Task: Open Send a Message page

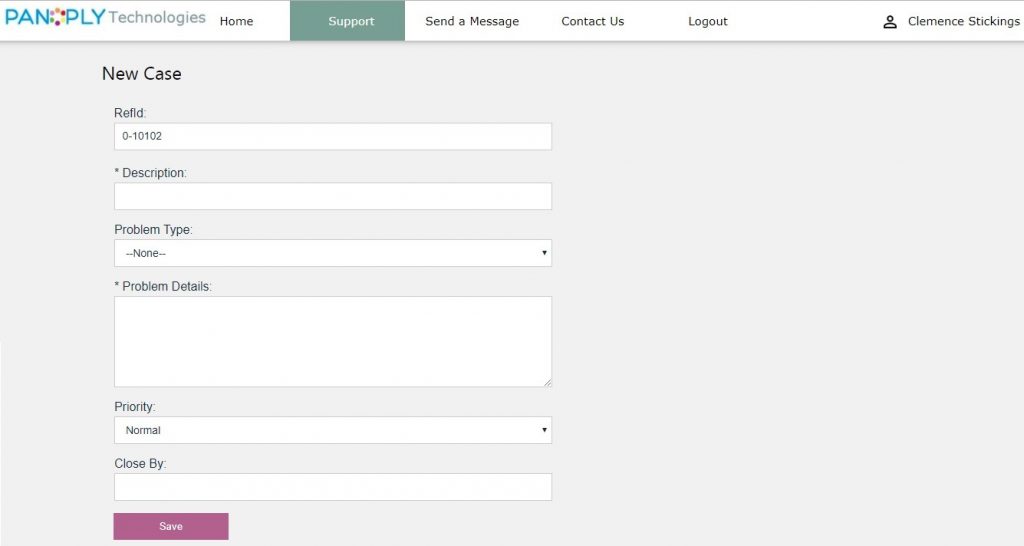Action: [x=472, y=21]
